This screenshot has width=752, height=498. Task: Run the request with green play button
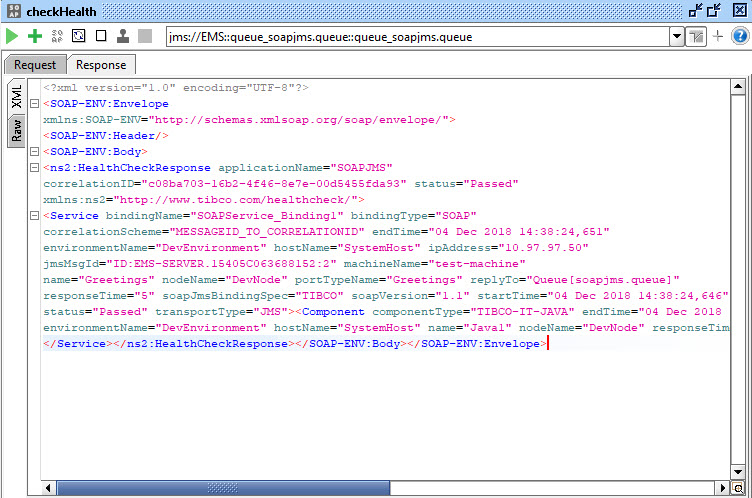12,36
